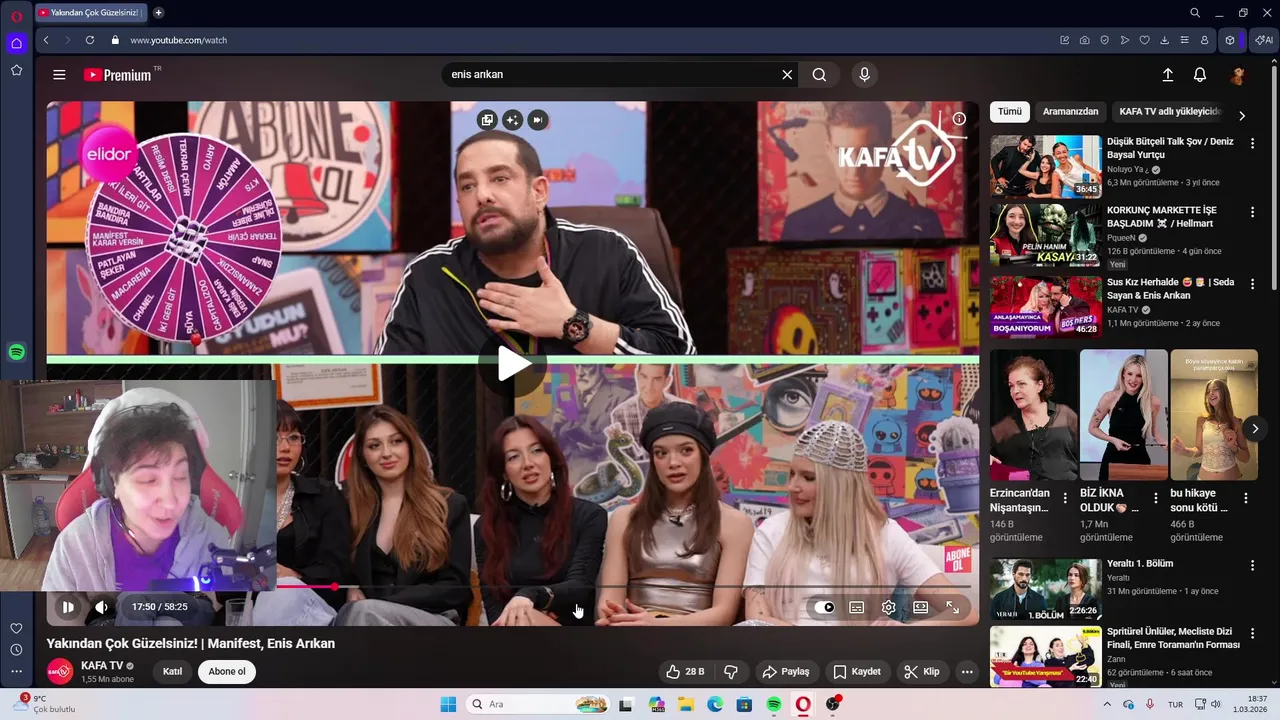Open options for 'Erzincan'dan Nişantaşın' short

(1064, 498)
